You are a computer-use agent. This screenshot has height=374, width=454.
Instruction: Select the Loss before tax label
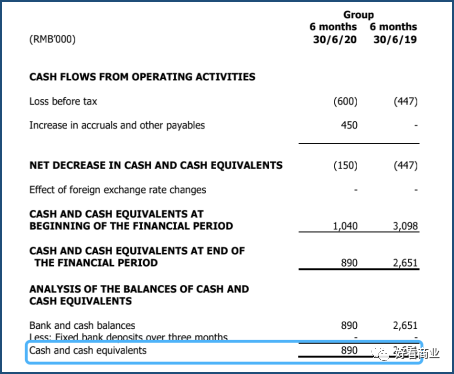click(63, 101)
